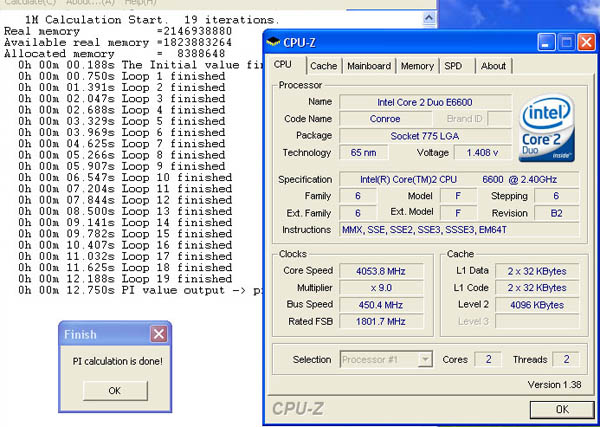Open the SPD tab in CPU-Z

click(453, 66)
